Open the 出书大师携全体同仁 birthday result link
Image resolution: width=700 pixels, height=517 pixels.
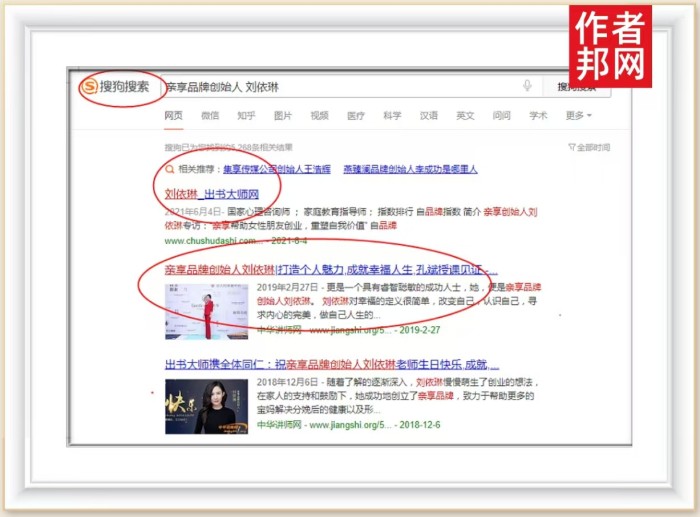pos(331,364)
